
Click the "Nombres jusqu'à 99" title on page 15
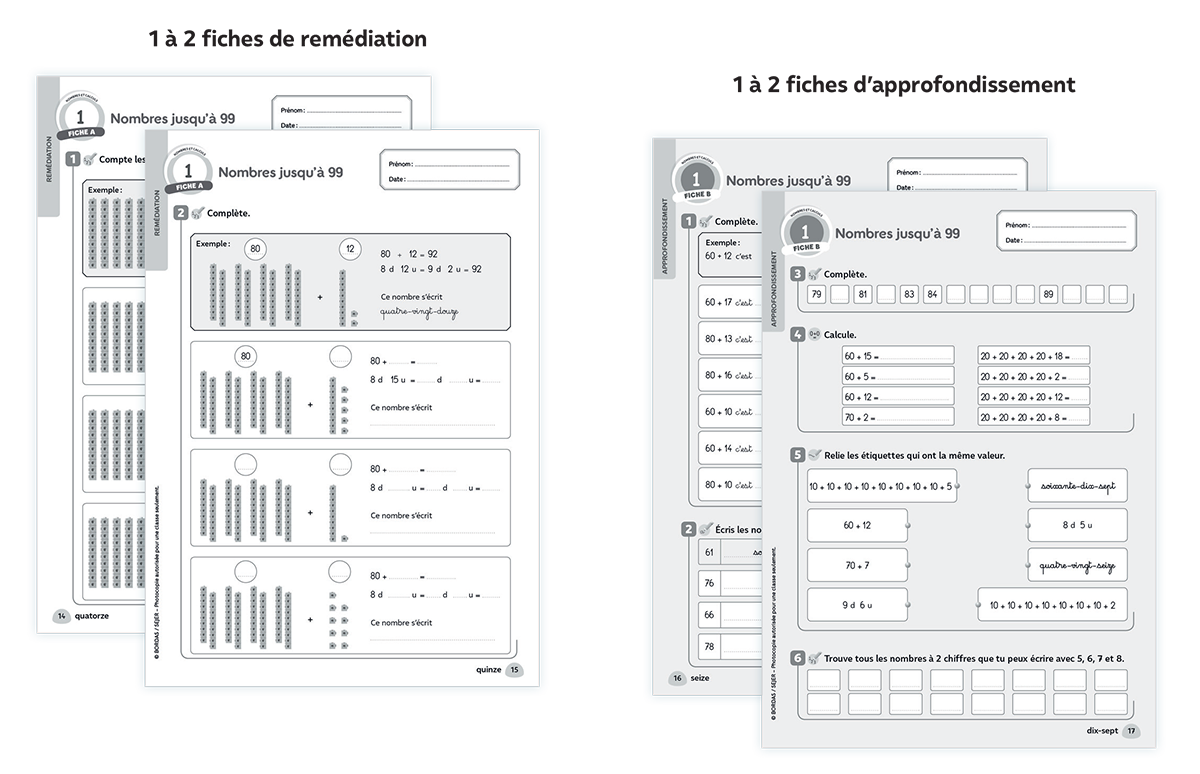click(280, 172)
